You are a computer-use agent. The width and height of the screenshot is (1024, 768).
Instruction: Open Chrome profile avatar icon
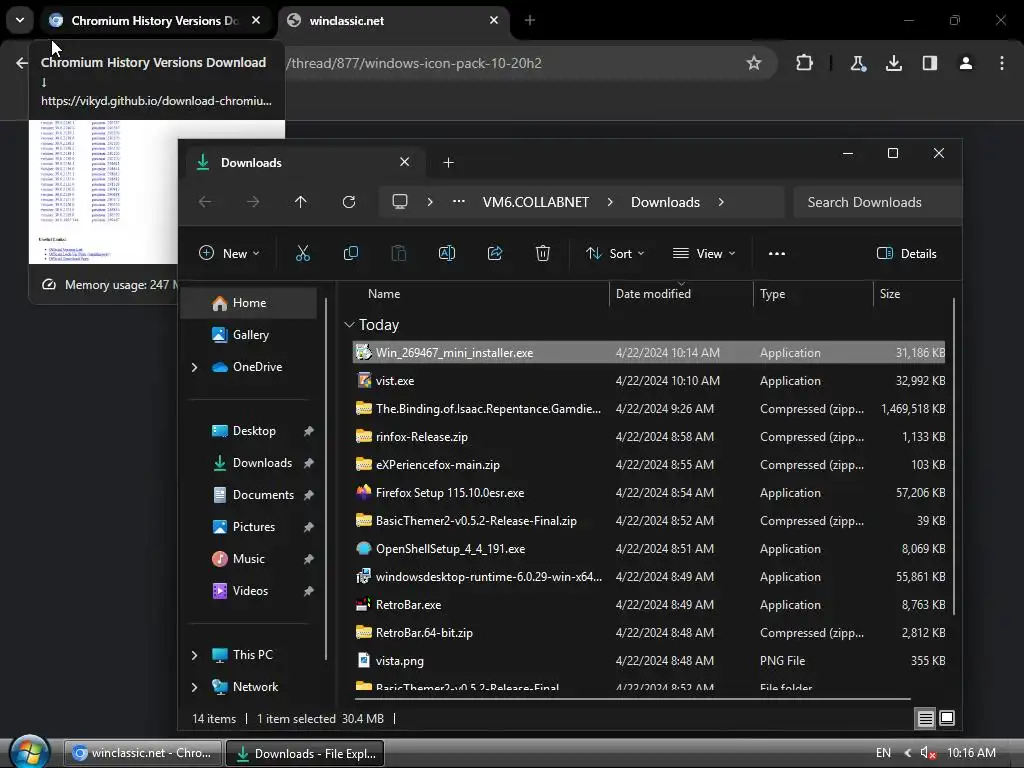pos(966,63)
